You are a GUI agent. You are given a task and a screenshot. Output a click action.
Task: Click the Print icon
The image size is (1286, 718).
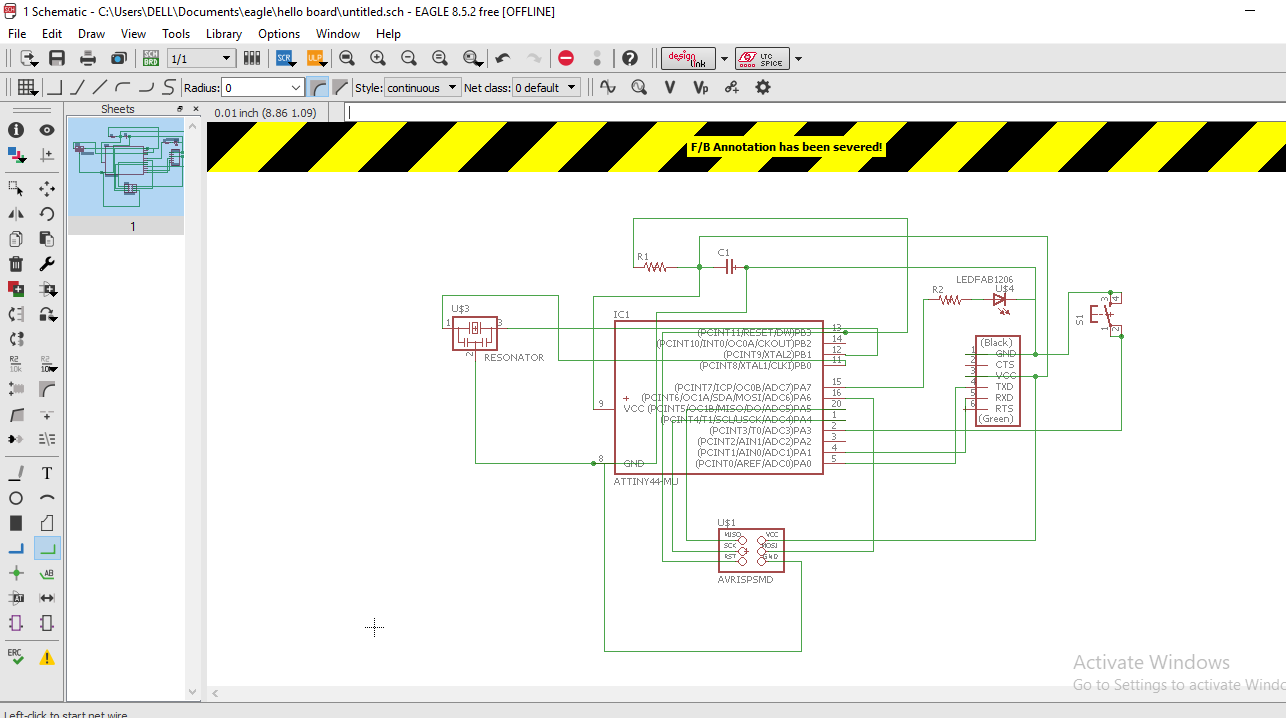tap(88, 59)
